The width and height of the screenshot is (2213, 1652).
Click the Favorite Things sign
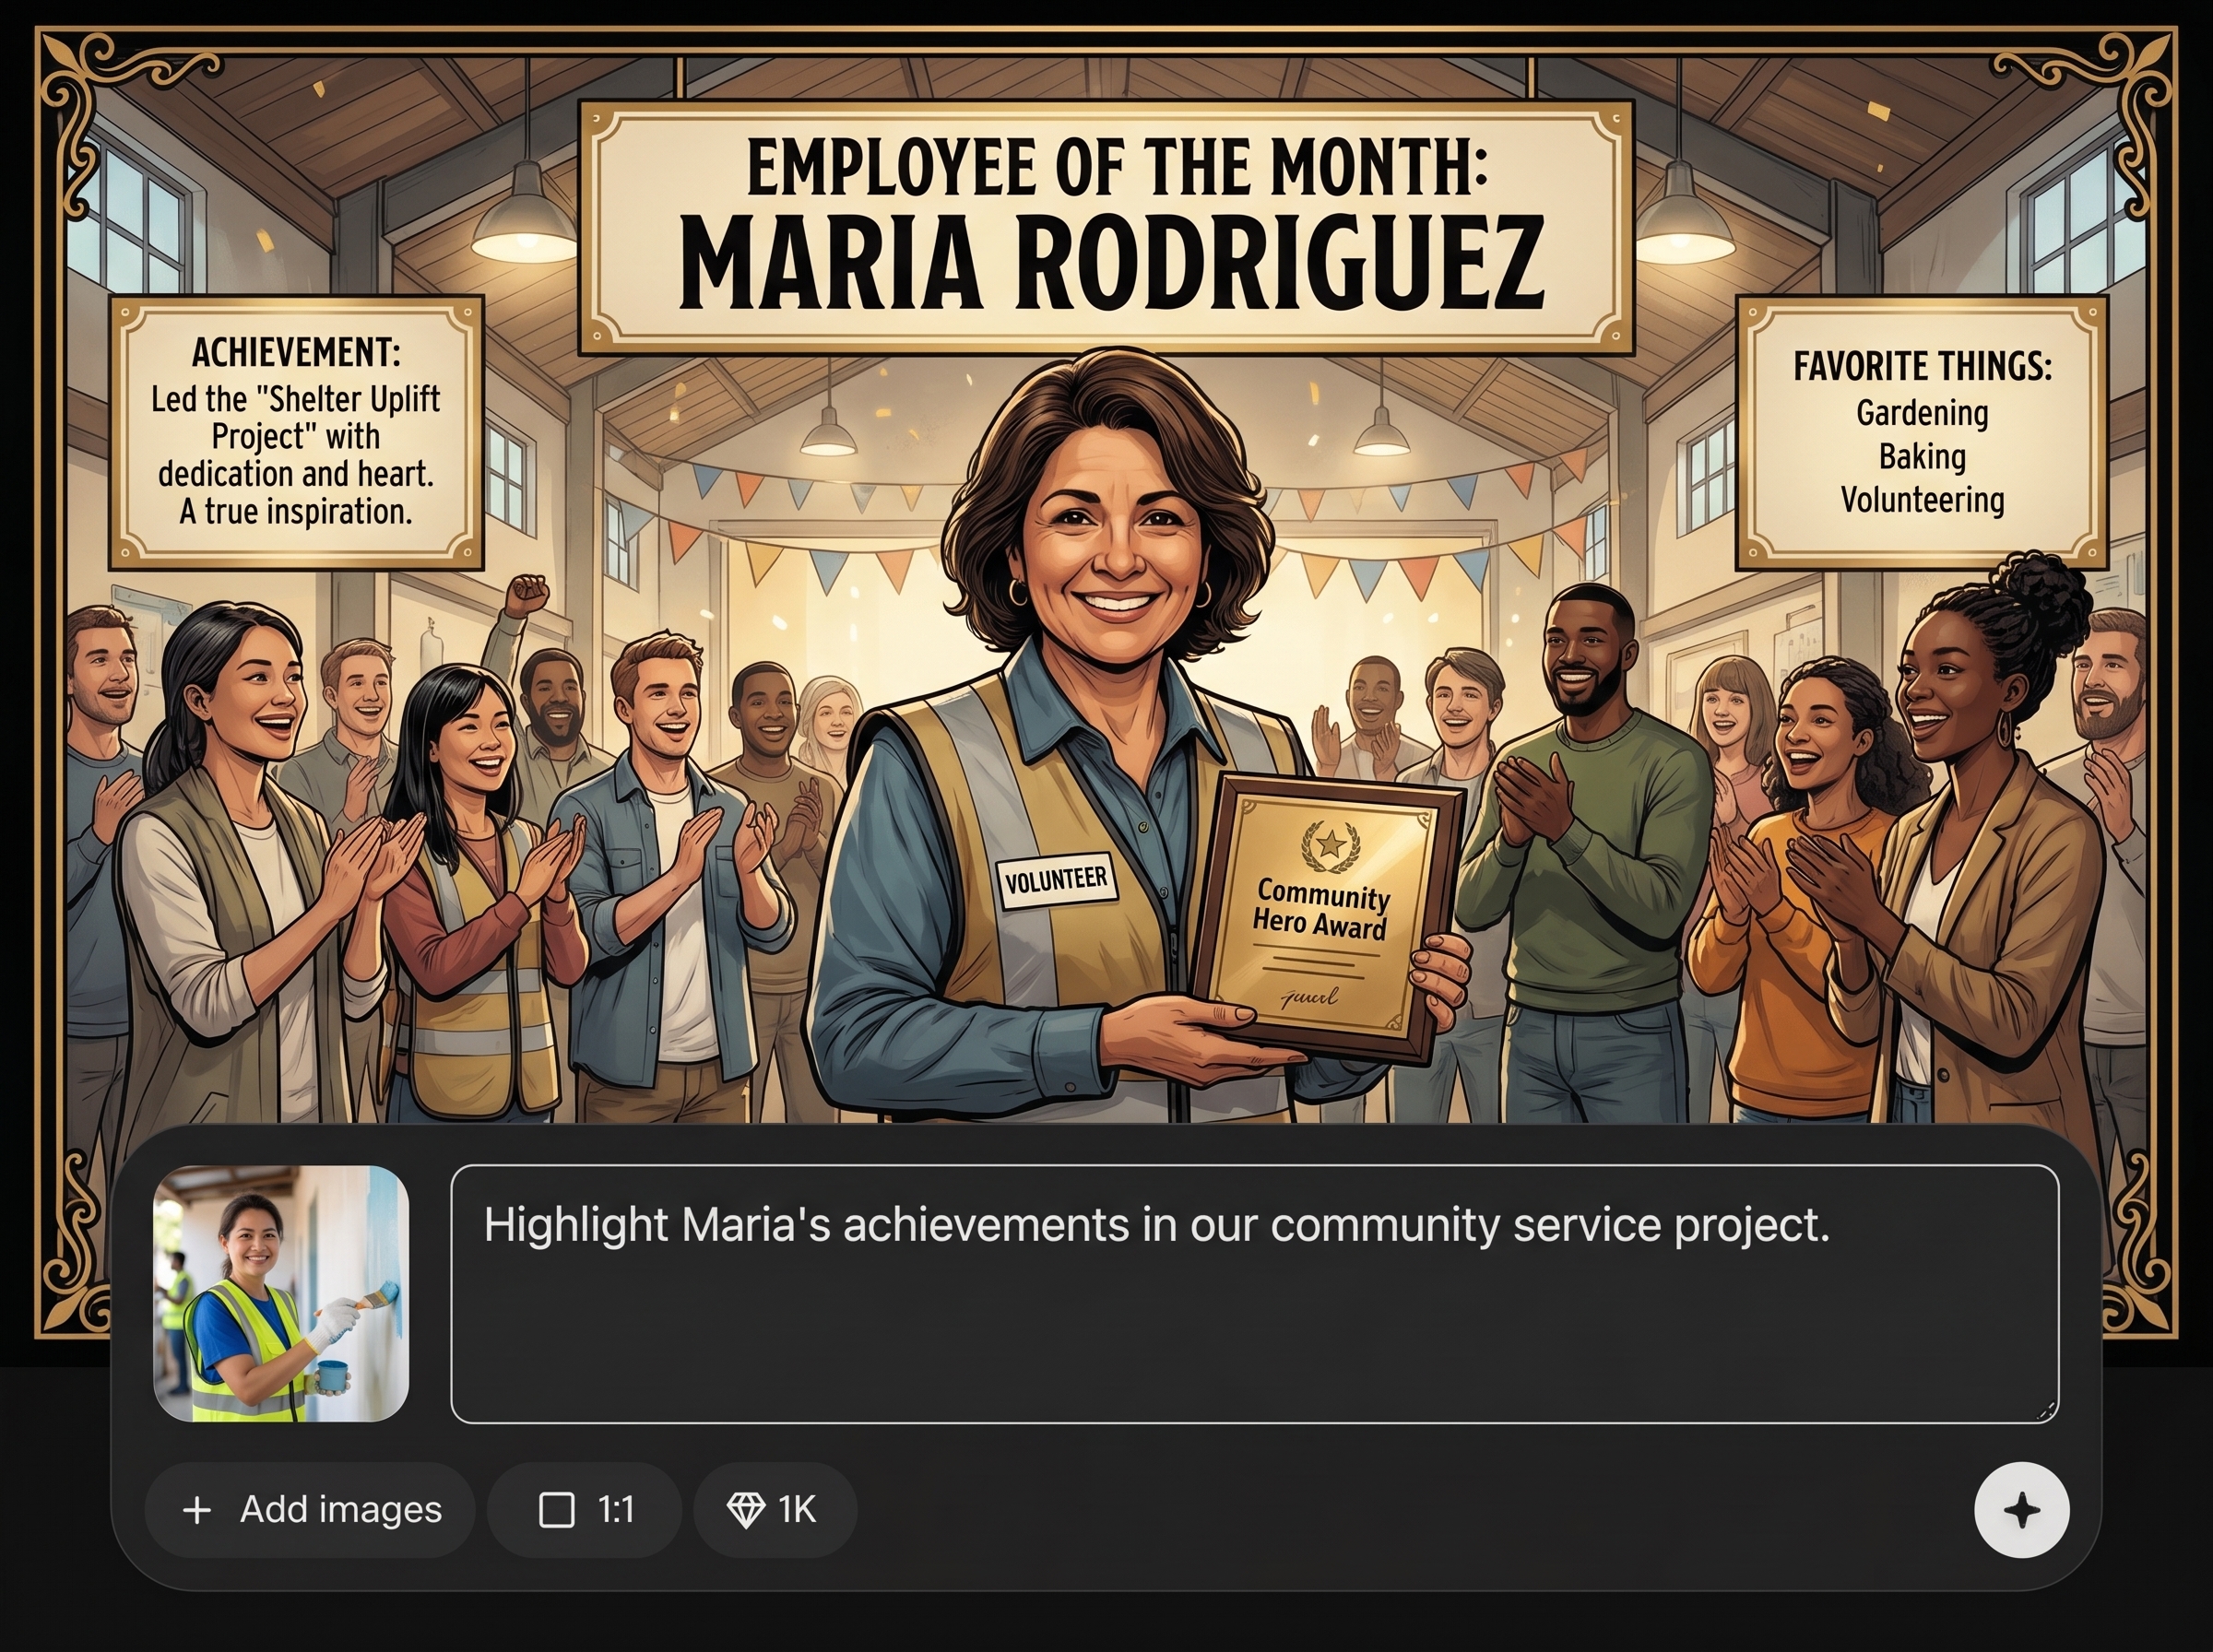(1921, 432)
